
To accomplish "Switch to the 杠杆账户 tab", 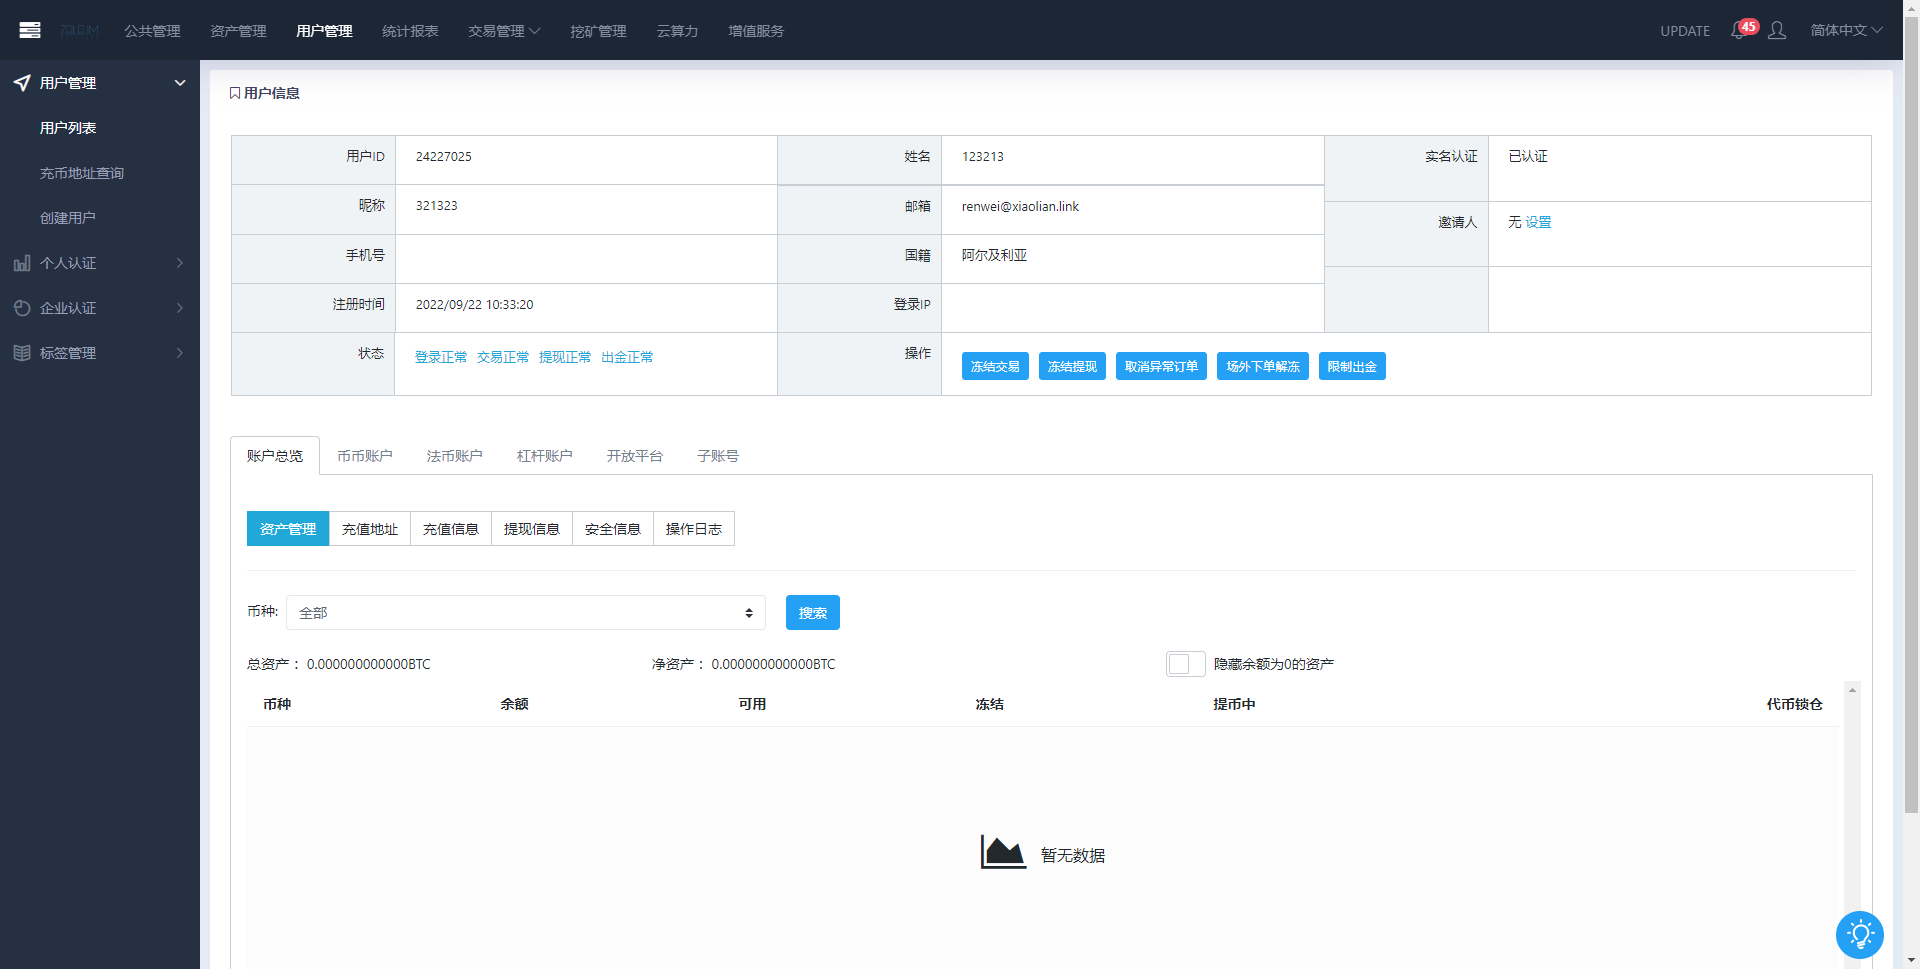I will 544,456.
